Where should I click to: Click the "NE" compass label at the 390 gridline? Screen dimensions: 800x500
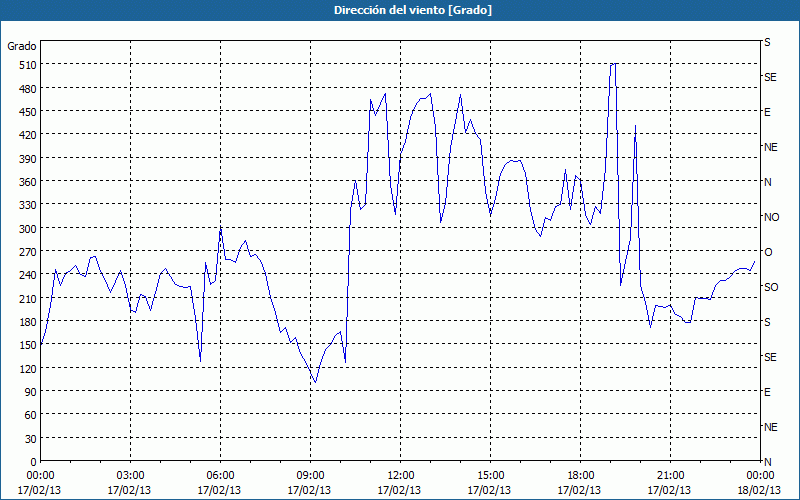click(771, 147)
